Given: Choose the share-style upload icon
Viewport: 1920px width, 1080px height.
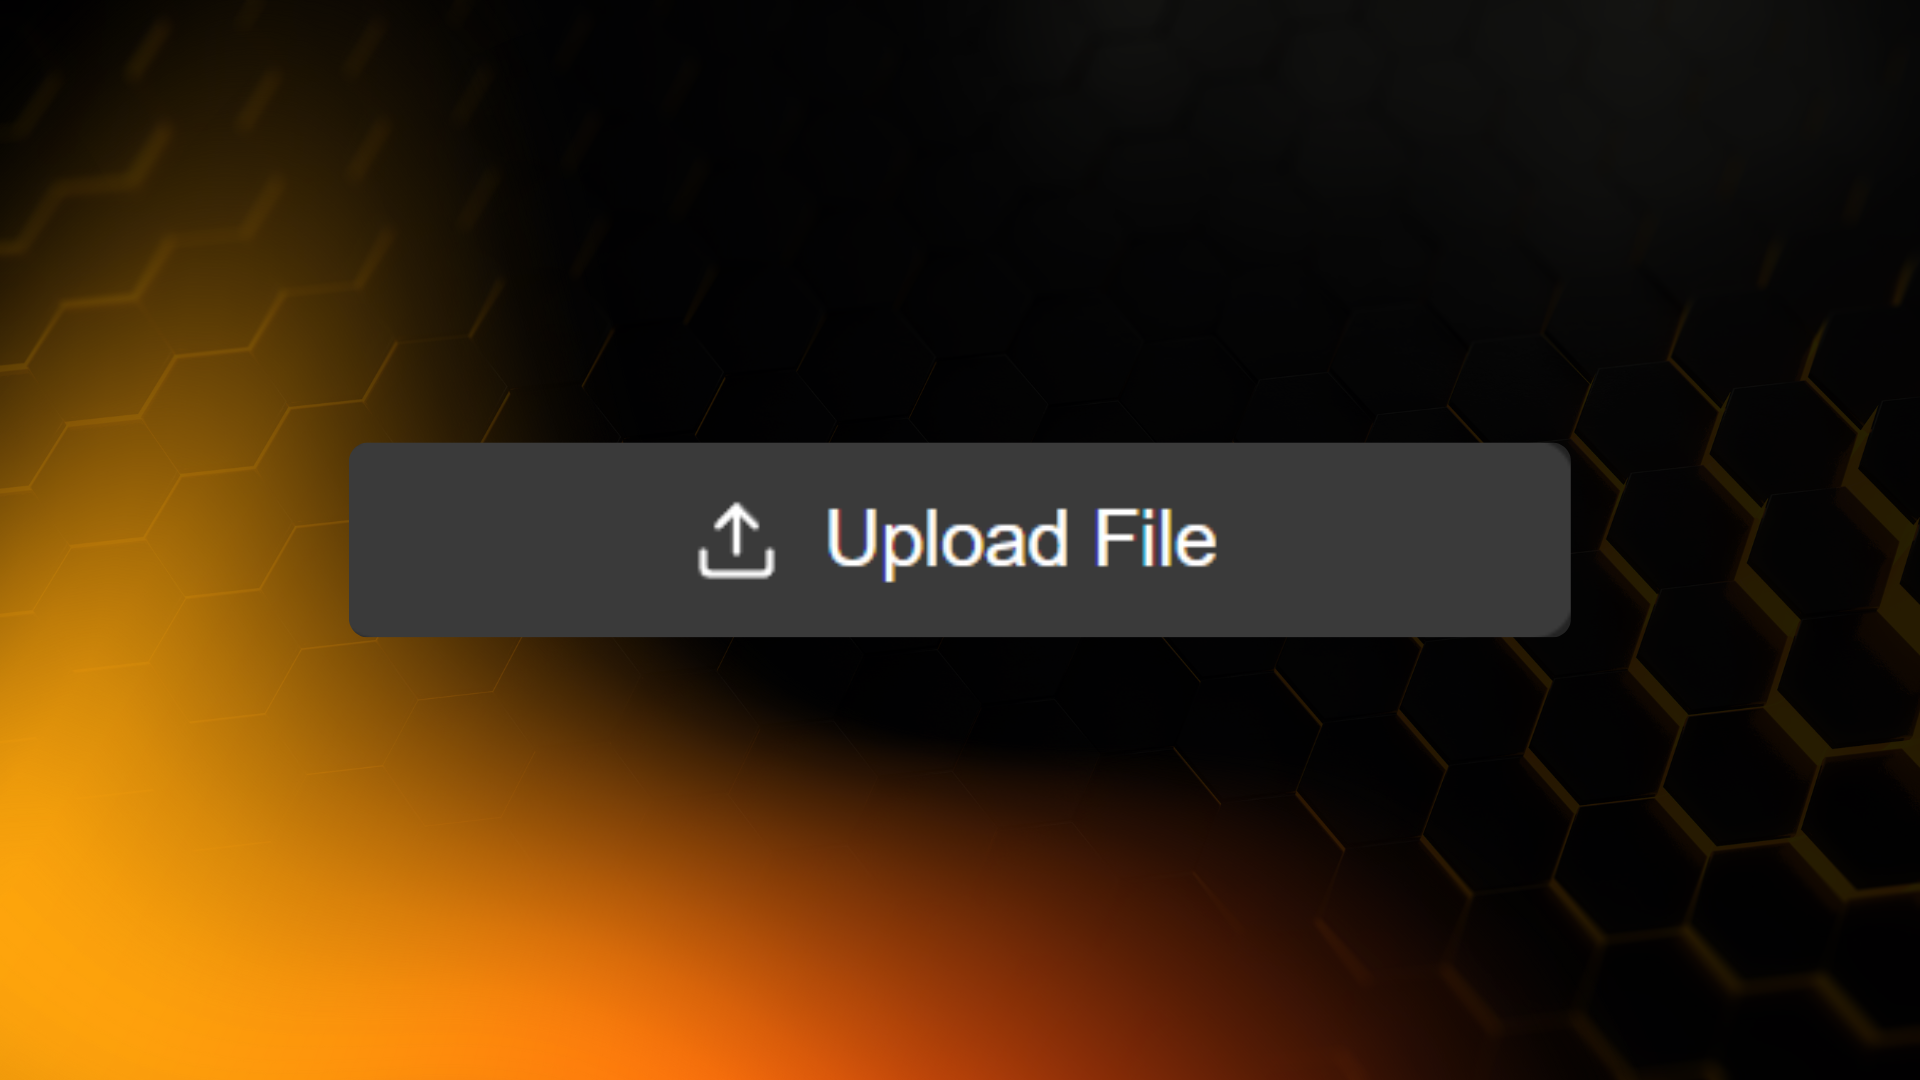Looking at the screenshot, I should (736, 540).
